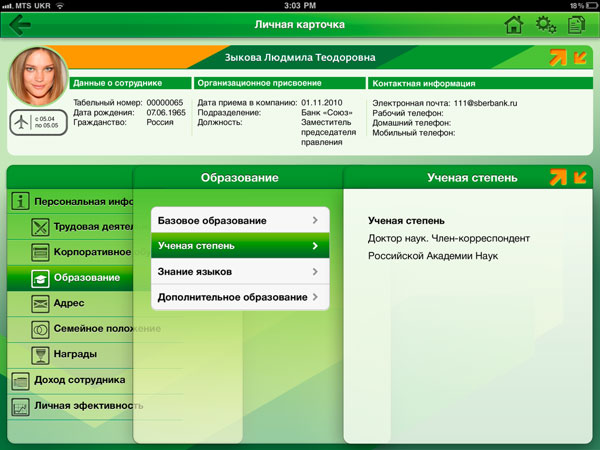Screen dimensions: 600x450
Task: Collapse the employee card header panel
Action: pos(569,58)
